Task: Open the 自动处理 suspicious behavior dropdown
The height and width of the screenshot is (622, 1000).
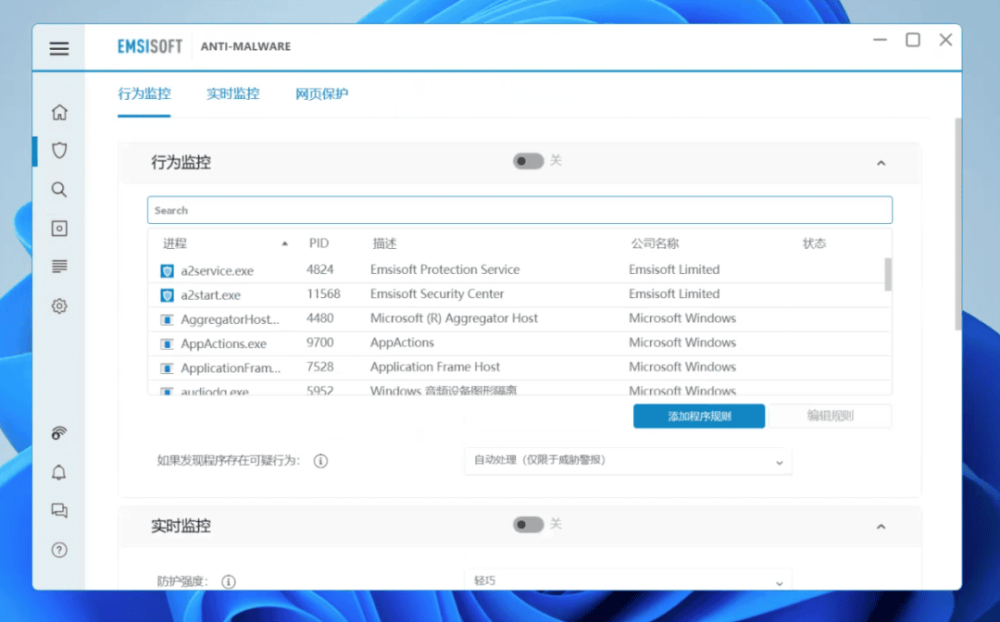Action: point(628,461)
